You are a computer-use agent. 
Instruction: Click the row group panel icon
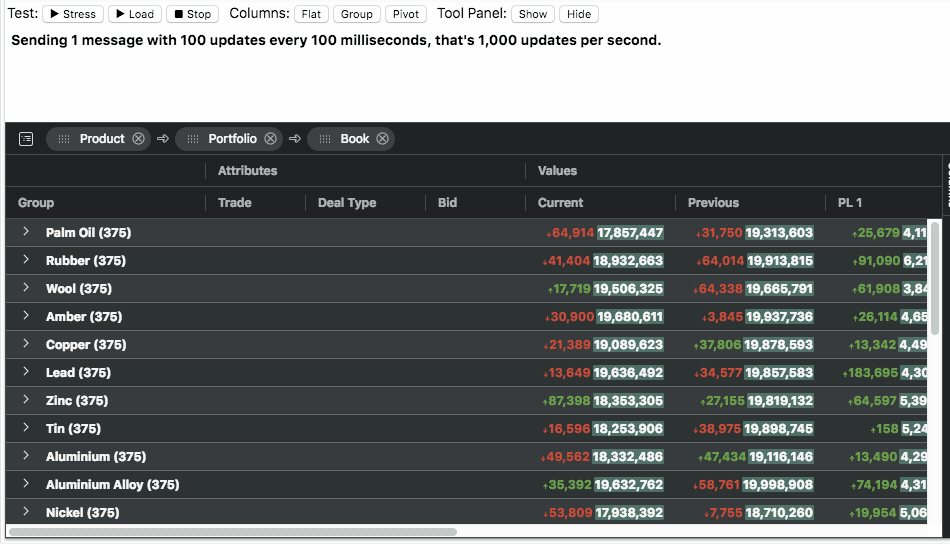(26, 139)
